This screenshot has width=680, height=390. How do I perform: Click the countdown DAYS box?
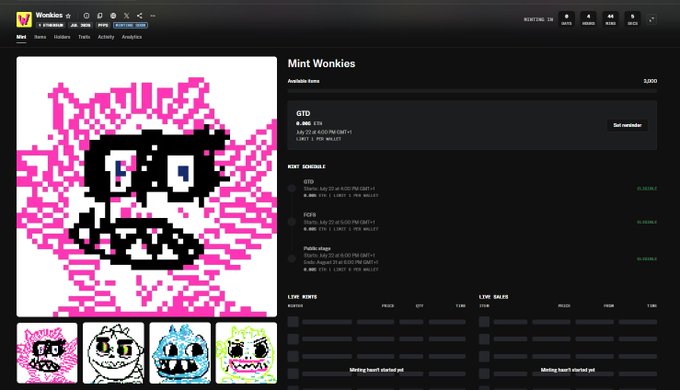point(566,20)
